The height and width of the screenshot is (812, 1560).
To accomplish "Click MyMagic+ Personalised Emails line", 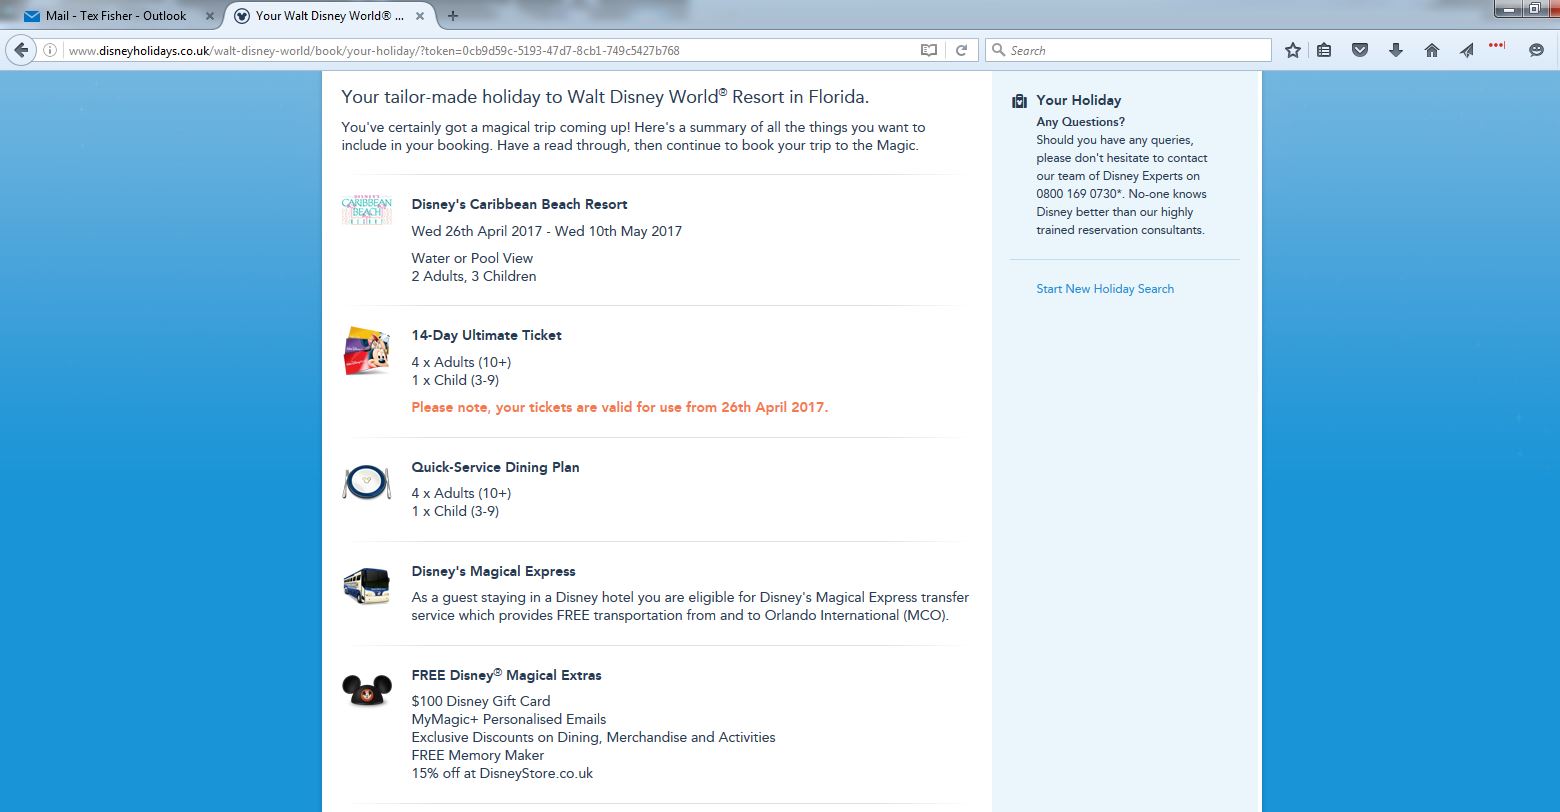I will pos(509,719).
